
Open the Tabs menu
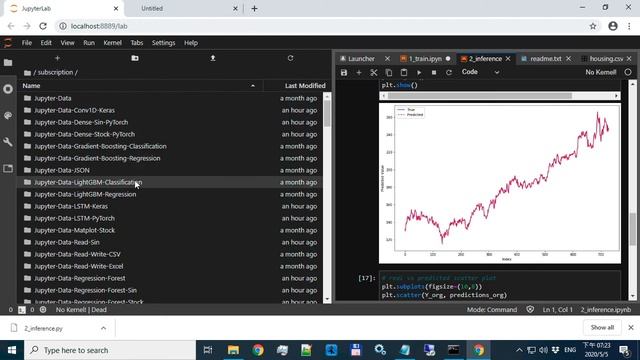tap(137, 43)
